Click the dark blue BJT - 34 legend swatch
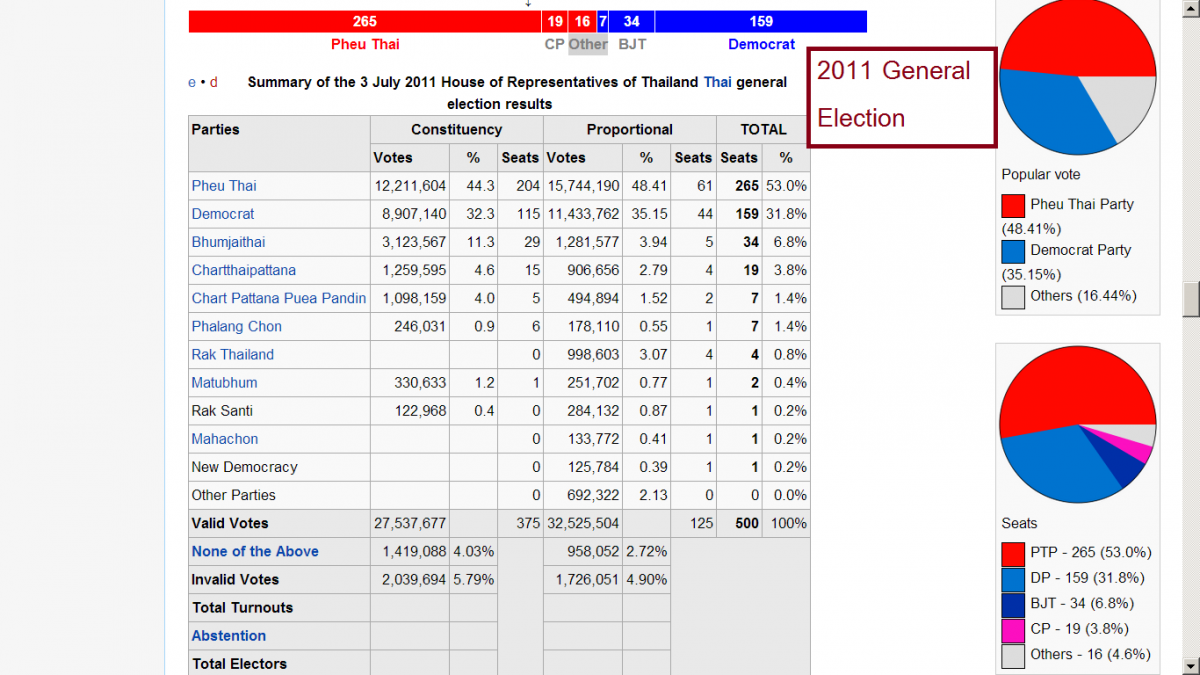1200x675 pixels. click(x=1013, y=605)
